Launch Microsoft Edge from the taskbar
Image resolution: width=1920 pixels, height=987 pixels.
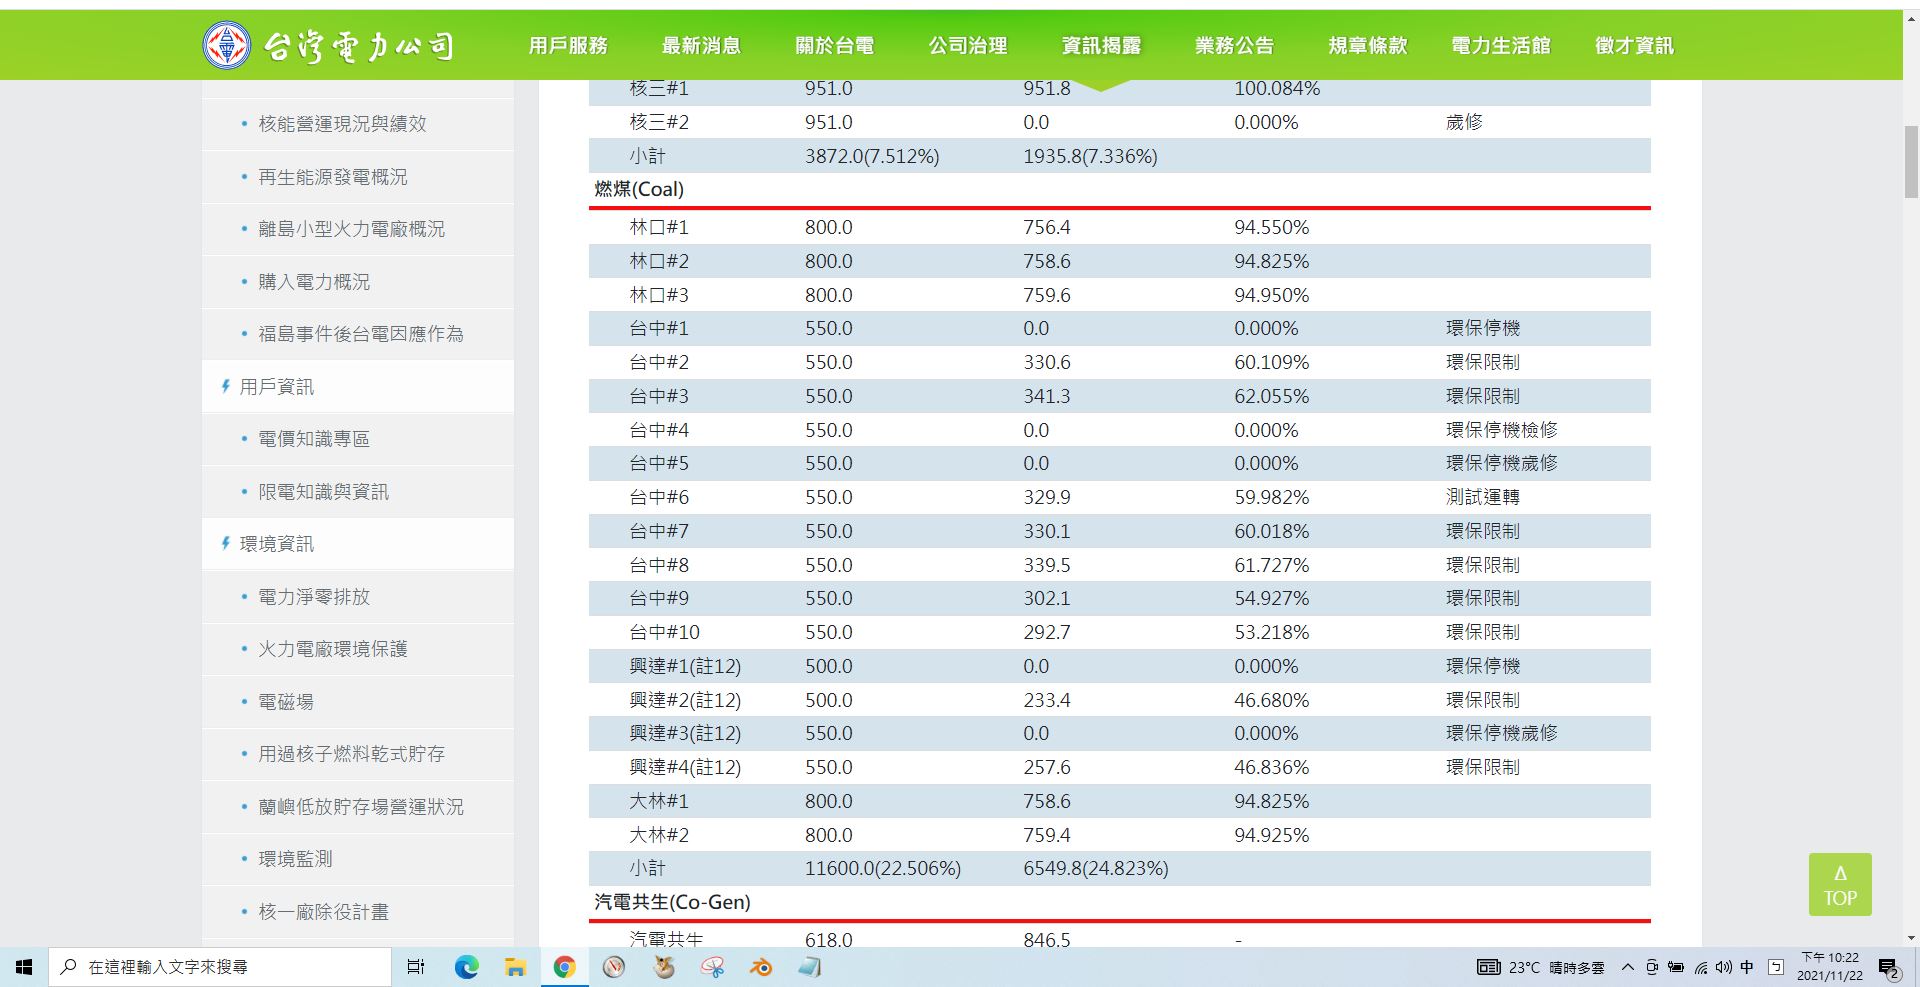point(466,967)
